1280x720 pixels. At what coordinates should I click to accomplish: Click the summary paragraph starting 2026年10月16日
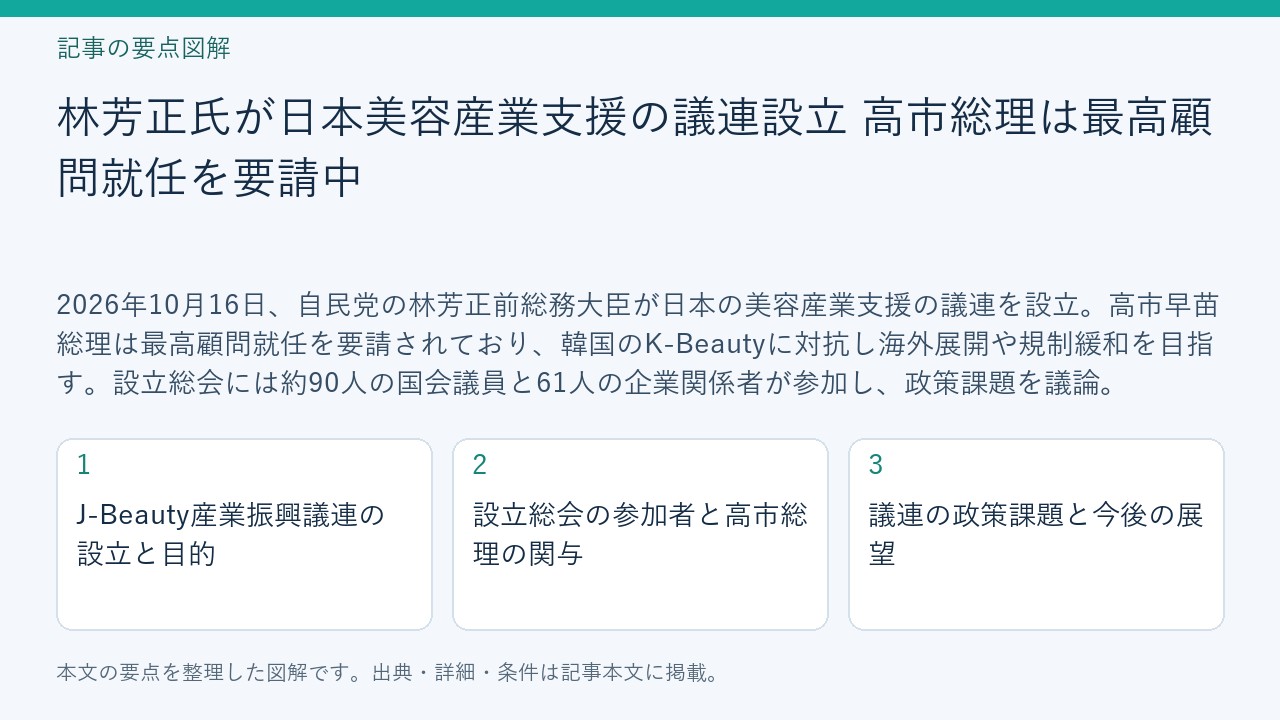[x=638, y=343]
